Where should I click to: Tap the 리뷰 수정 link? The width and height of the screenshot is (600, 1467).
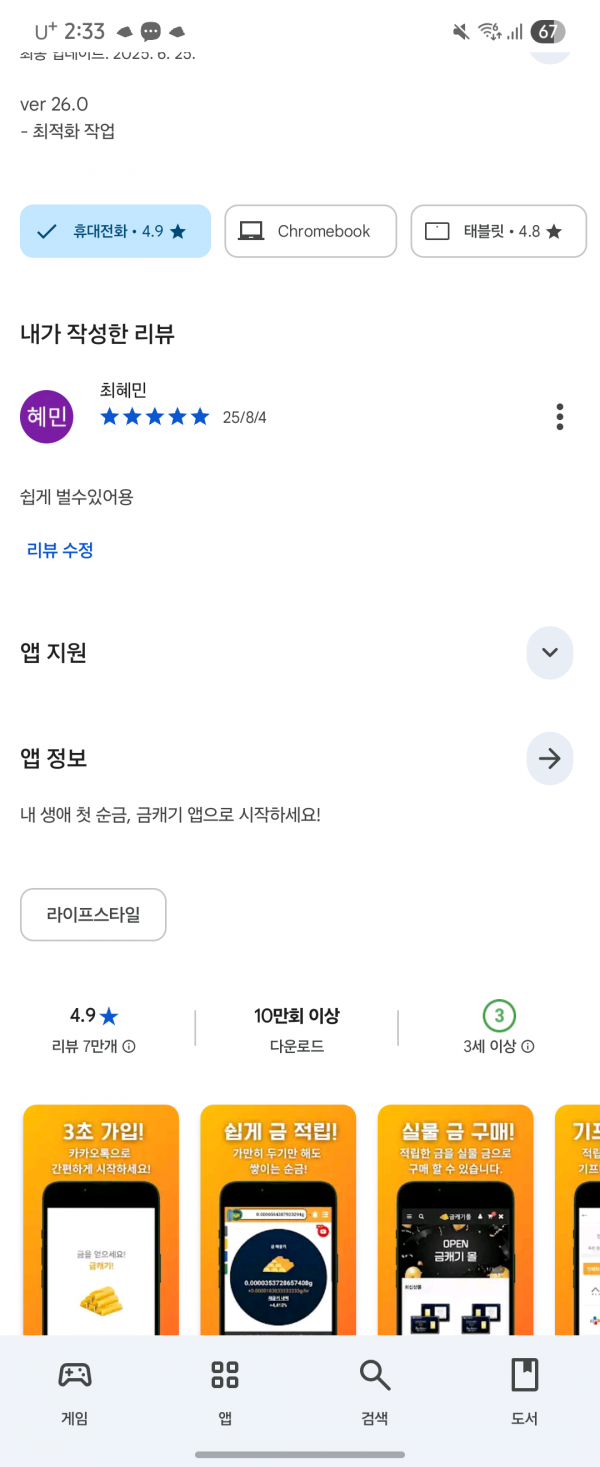[x=60, y=550]
